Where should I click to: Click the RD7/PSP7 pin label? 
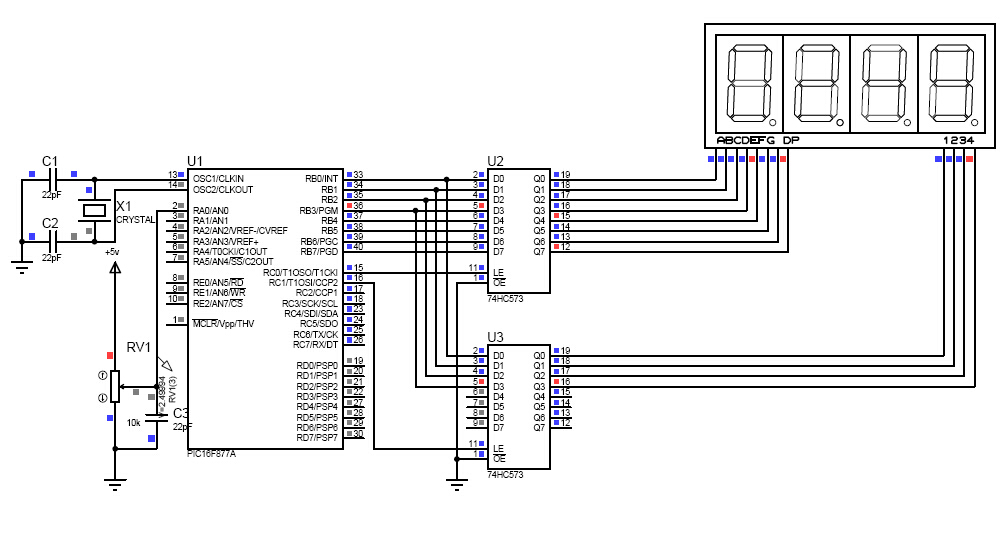(x=317, y=438)
